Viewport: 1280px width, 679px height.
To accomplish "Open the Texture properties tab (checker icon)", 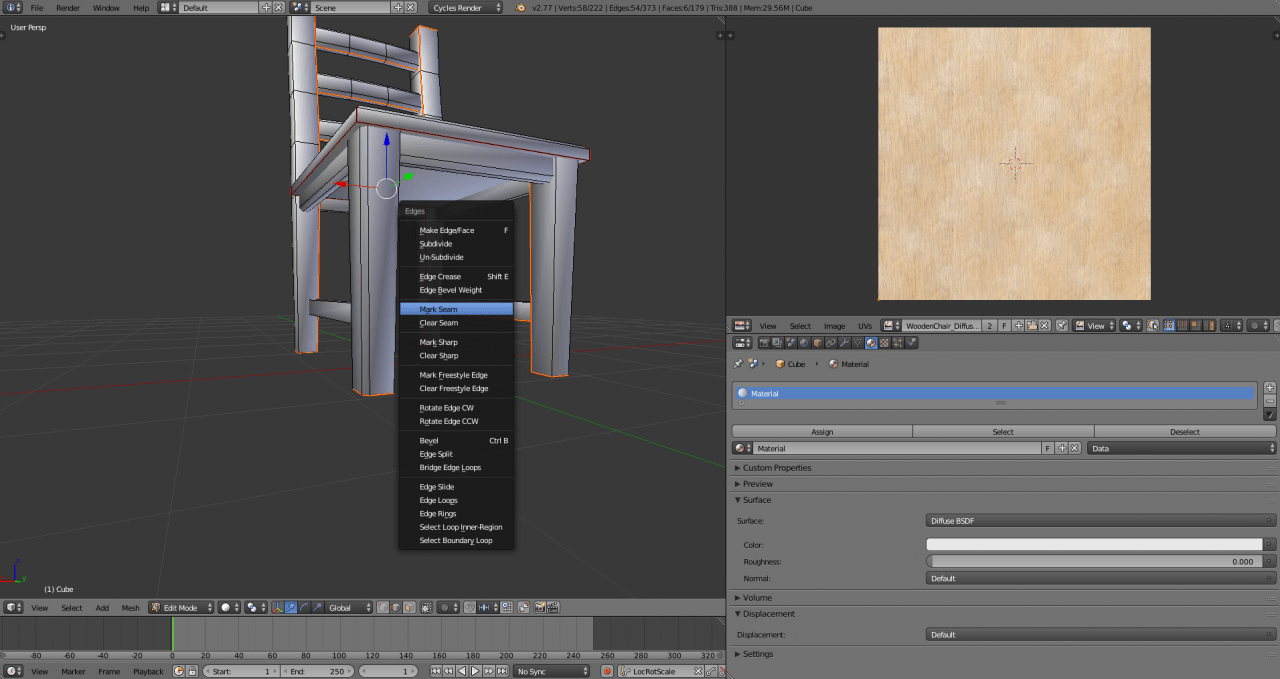I will point(884,343).
